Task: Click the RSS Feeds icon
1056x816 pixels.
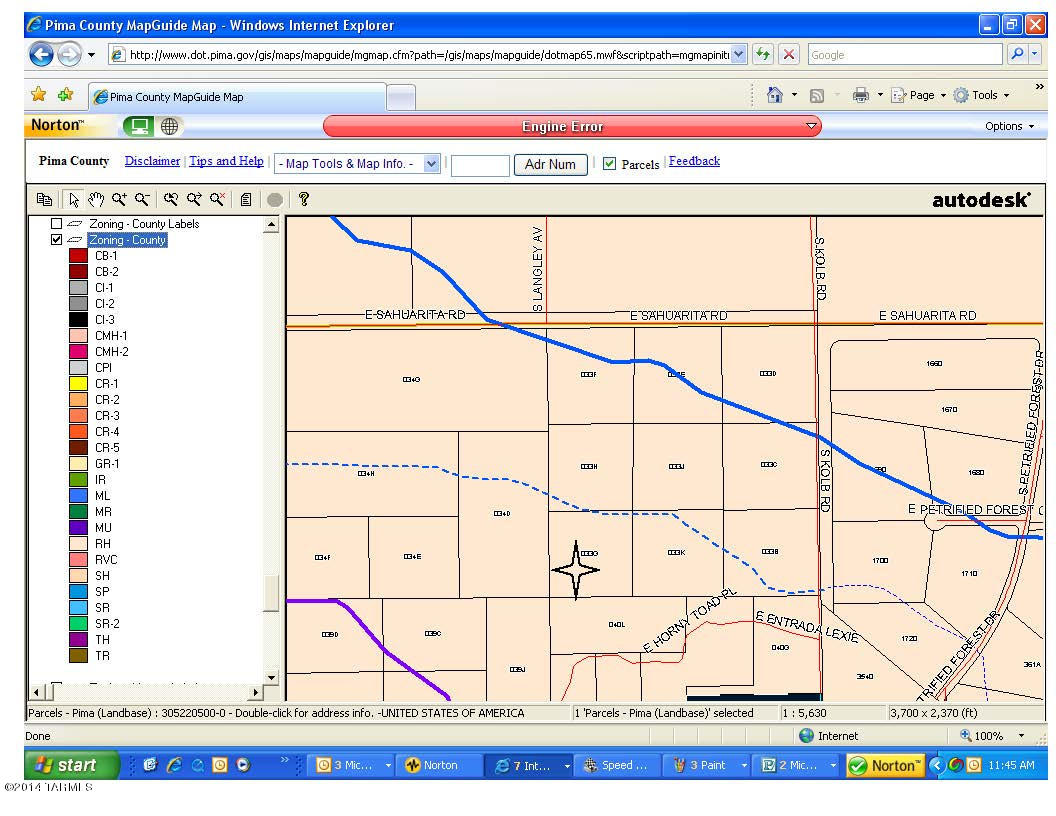Action: [x=817, y=96]
